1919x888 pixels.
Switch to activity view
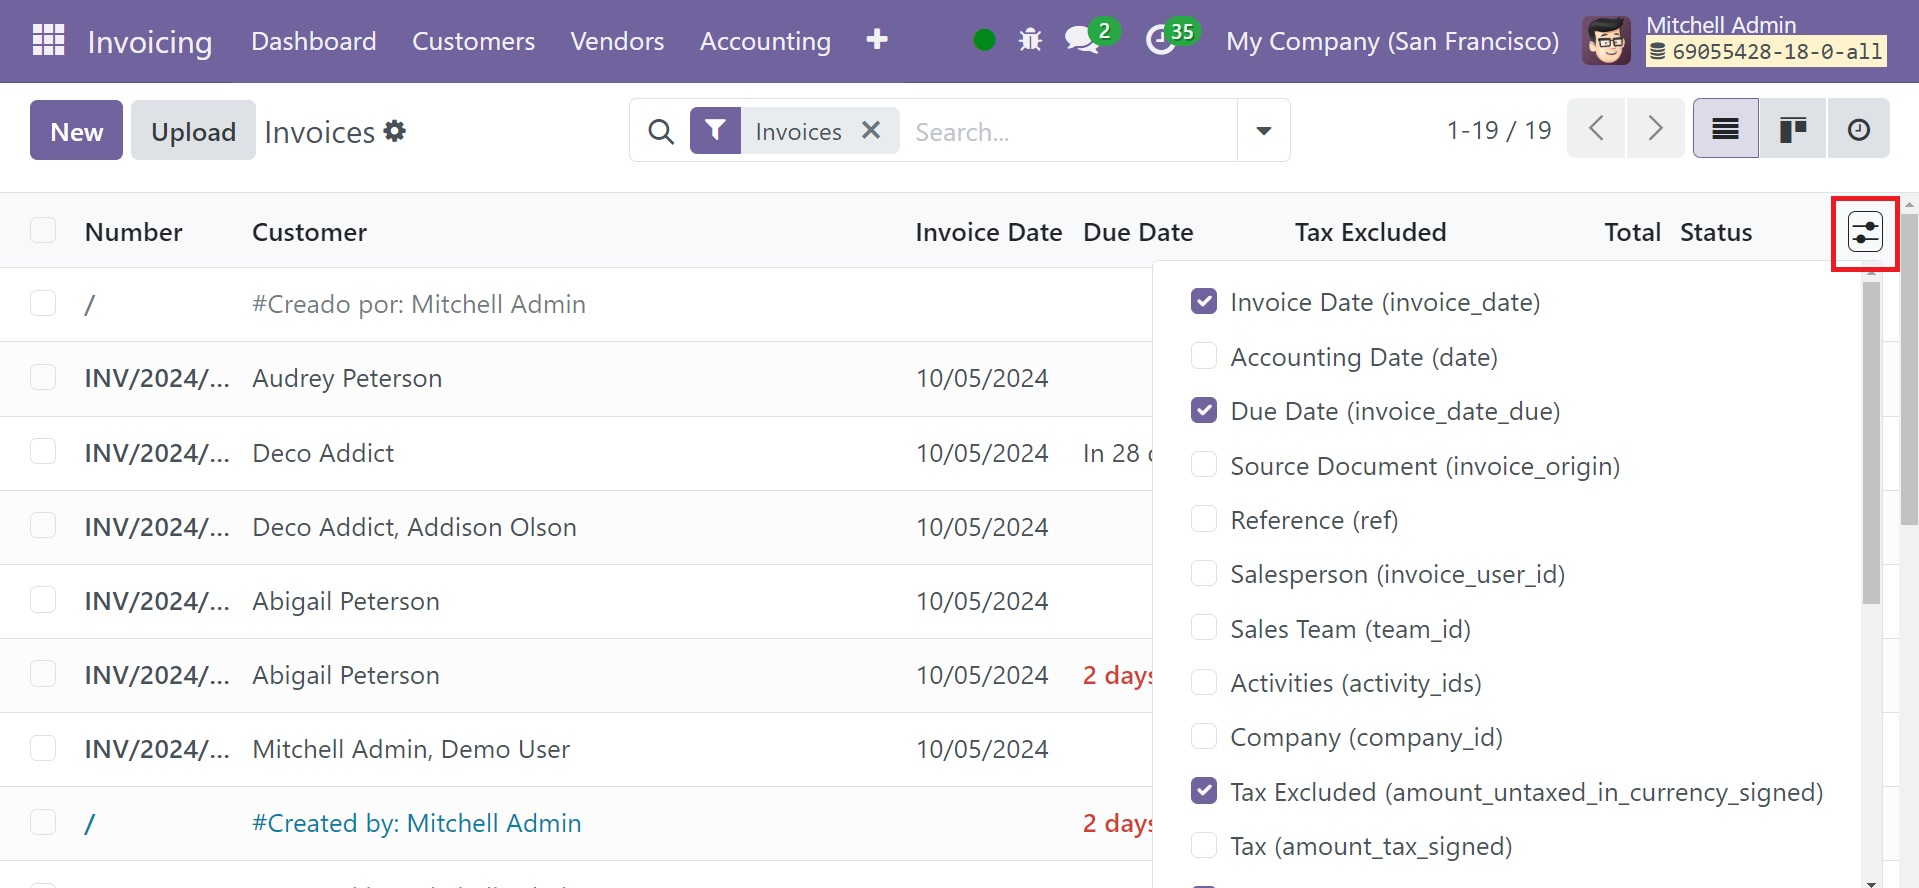pyautogui.click(x=1858, y=129)
